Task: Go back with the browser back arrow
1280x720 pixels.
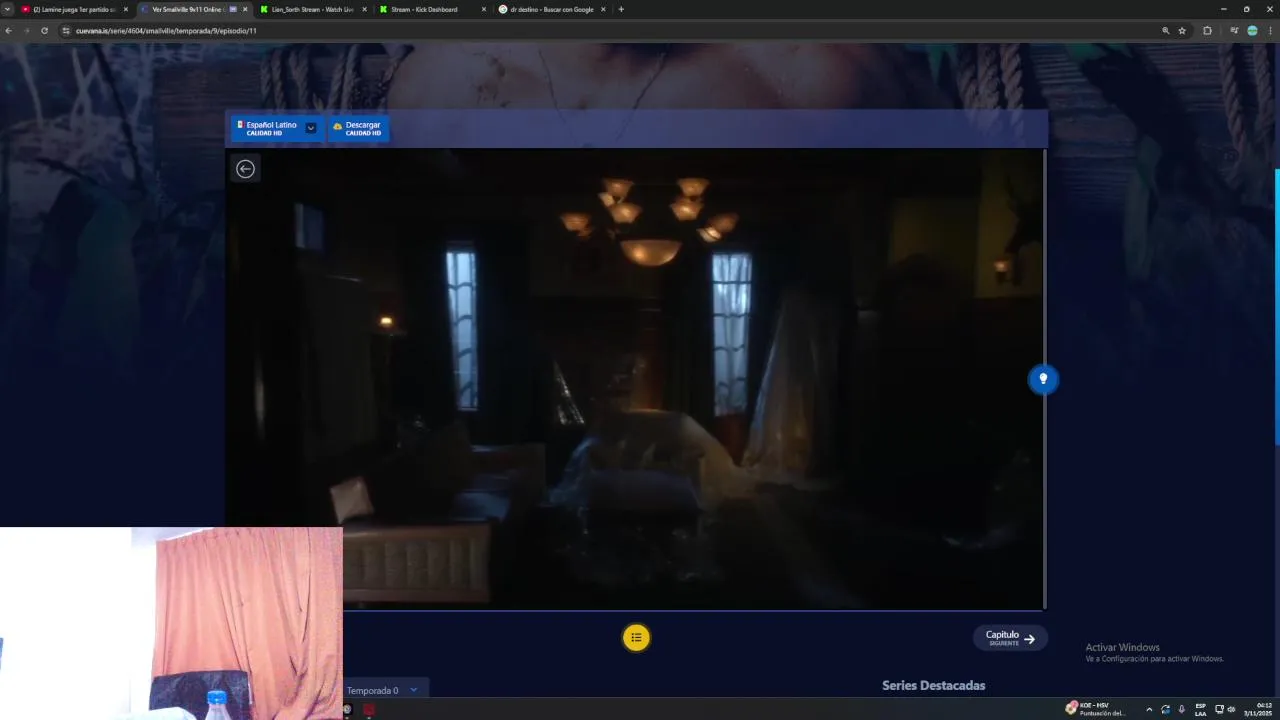Action: click(x=8, y=31)
